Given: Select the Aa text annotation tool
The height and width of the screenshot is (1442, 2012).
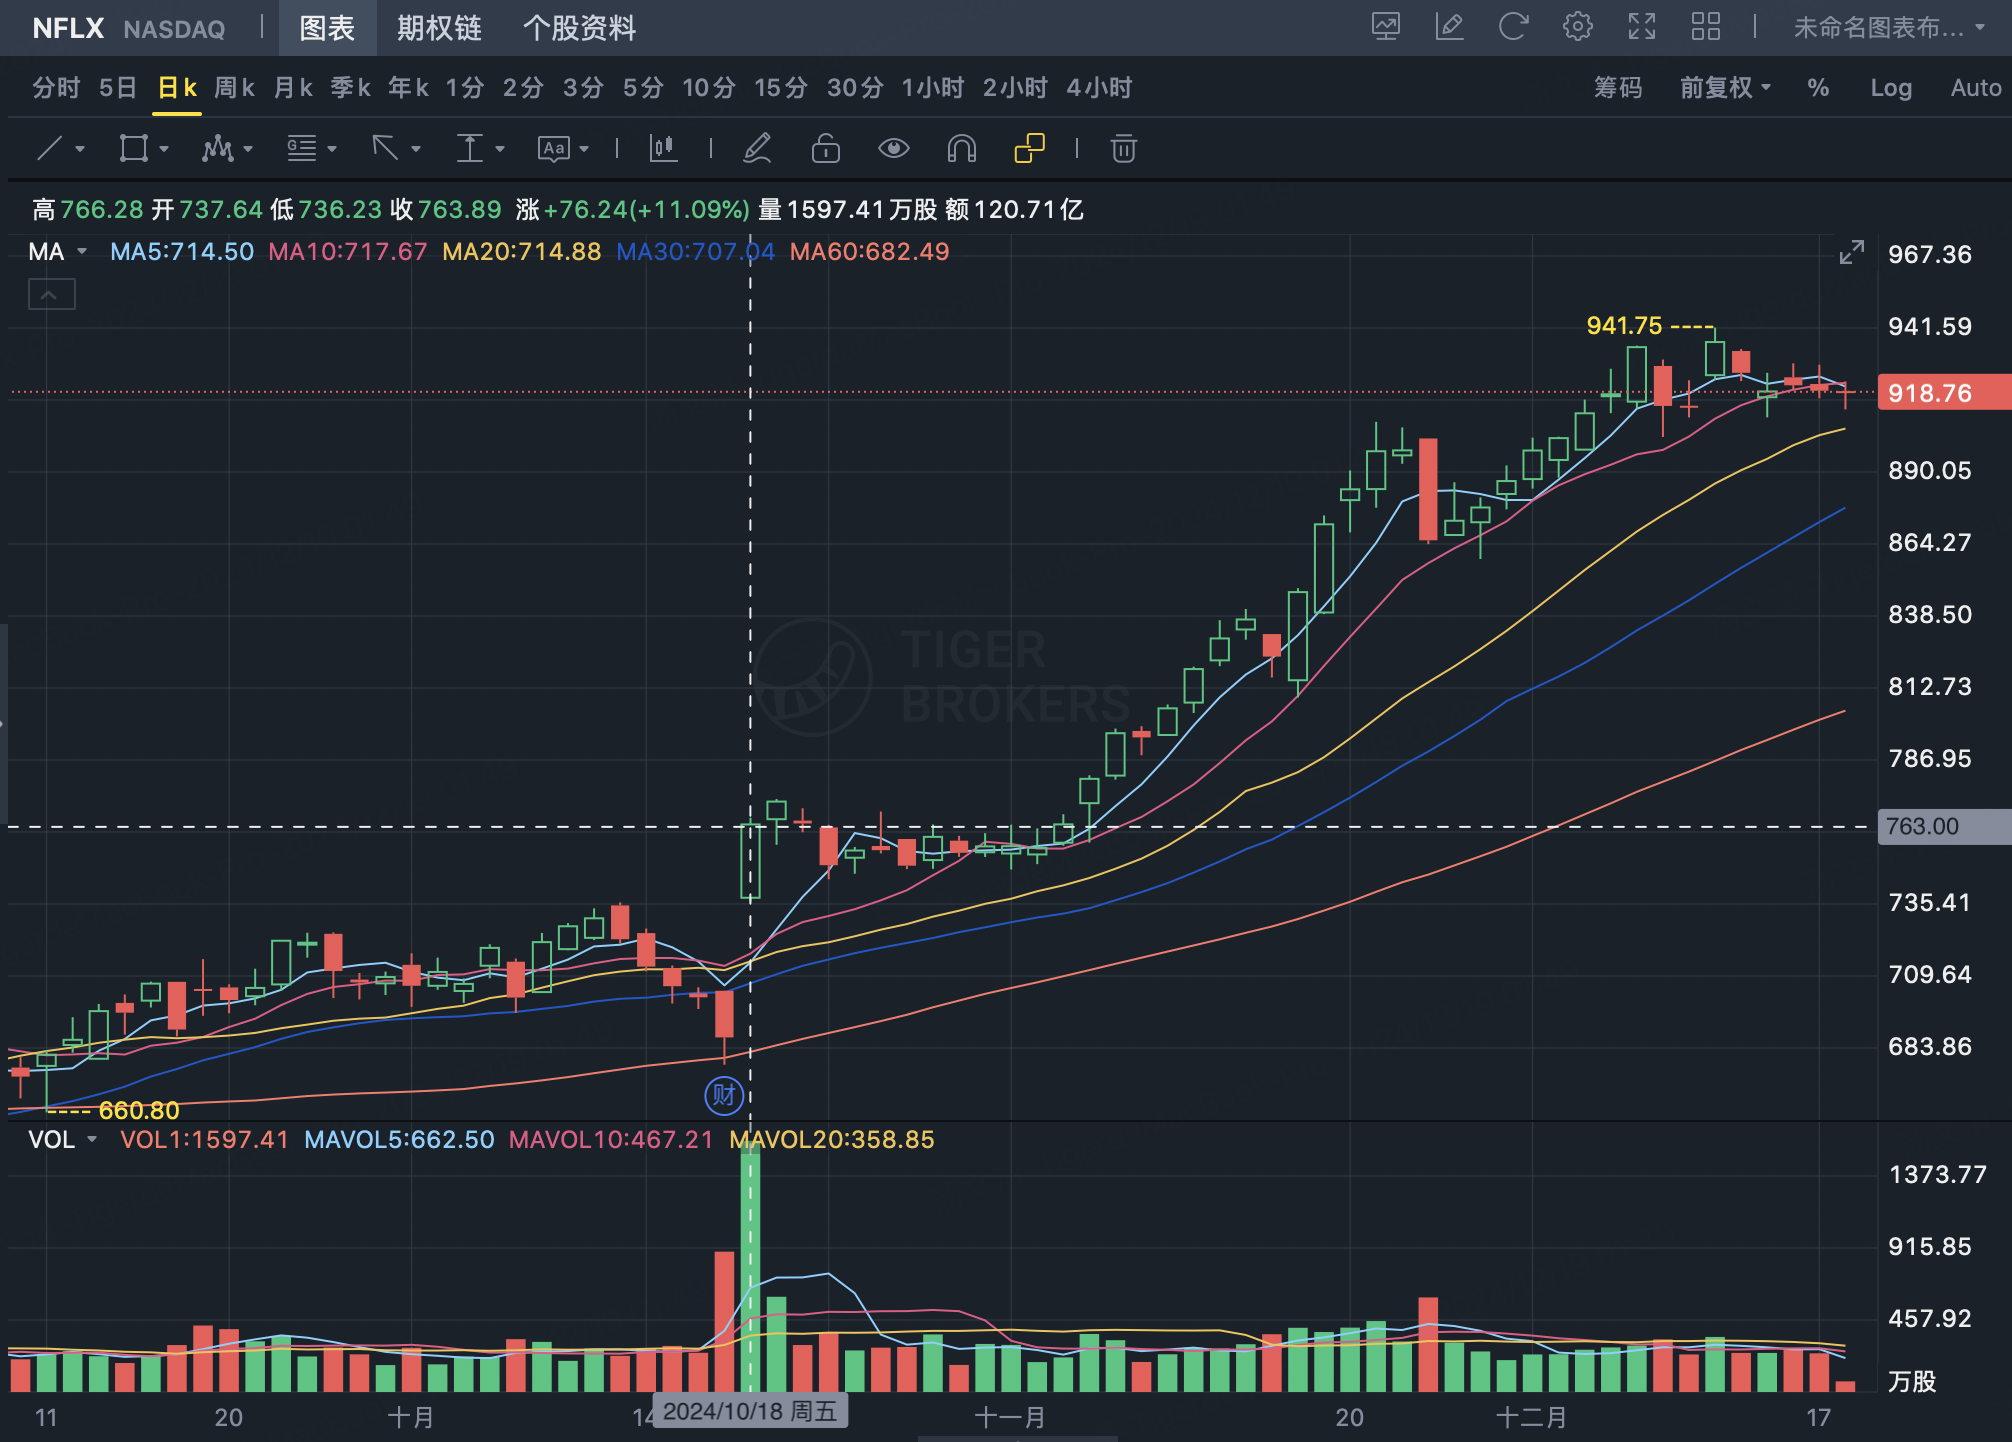Looking at the screenshot, I should 553,149.
